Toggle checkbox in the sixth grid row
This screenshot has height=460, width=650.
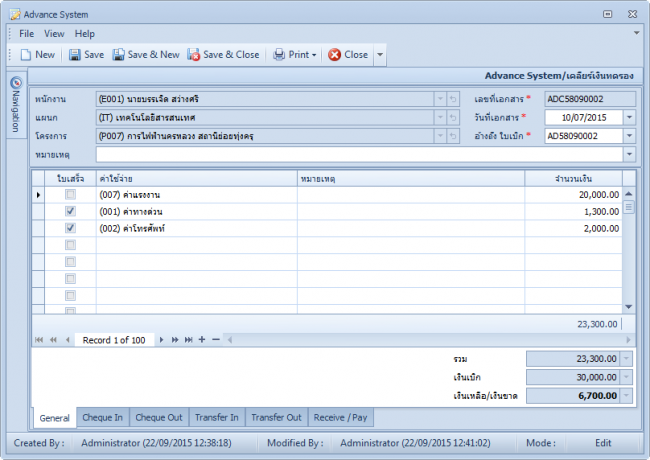pos(70,278)
